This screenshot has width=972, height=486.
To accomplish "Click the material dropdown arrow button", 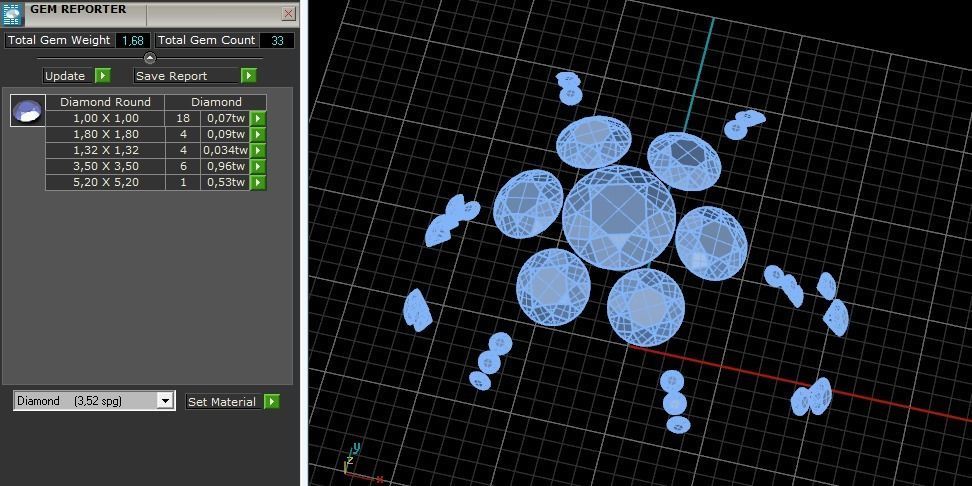I will tap(165, 401).
